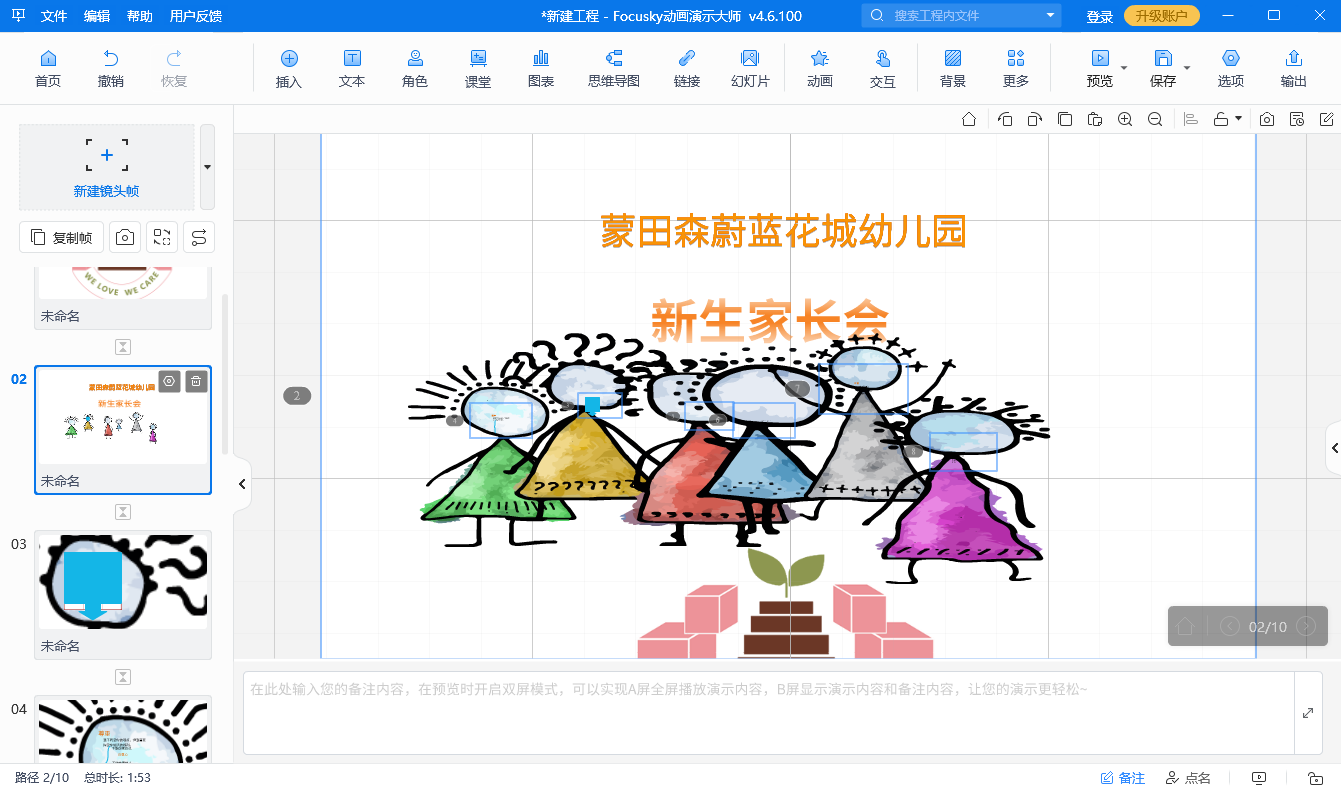This screenshot has width=1341, height=787.
Task: Click transition icon between frames 02 and 03
Action: pos(123,512)
